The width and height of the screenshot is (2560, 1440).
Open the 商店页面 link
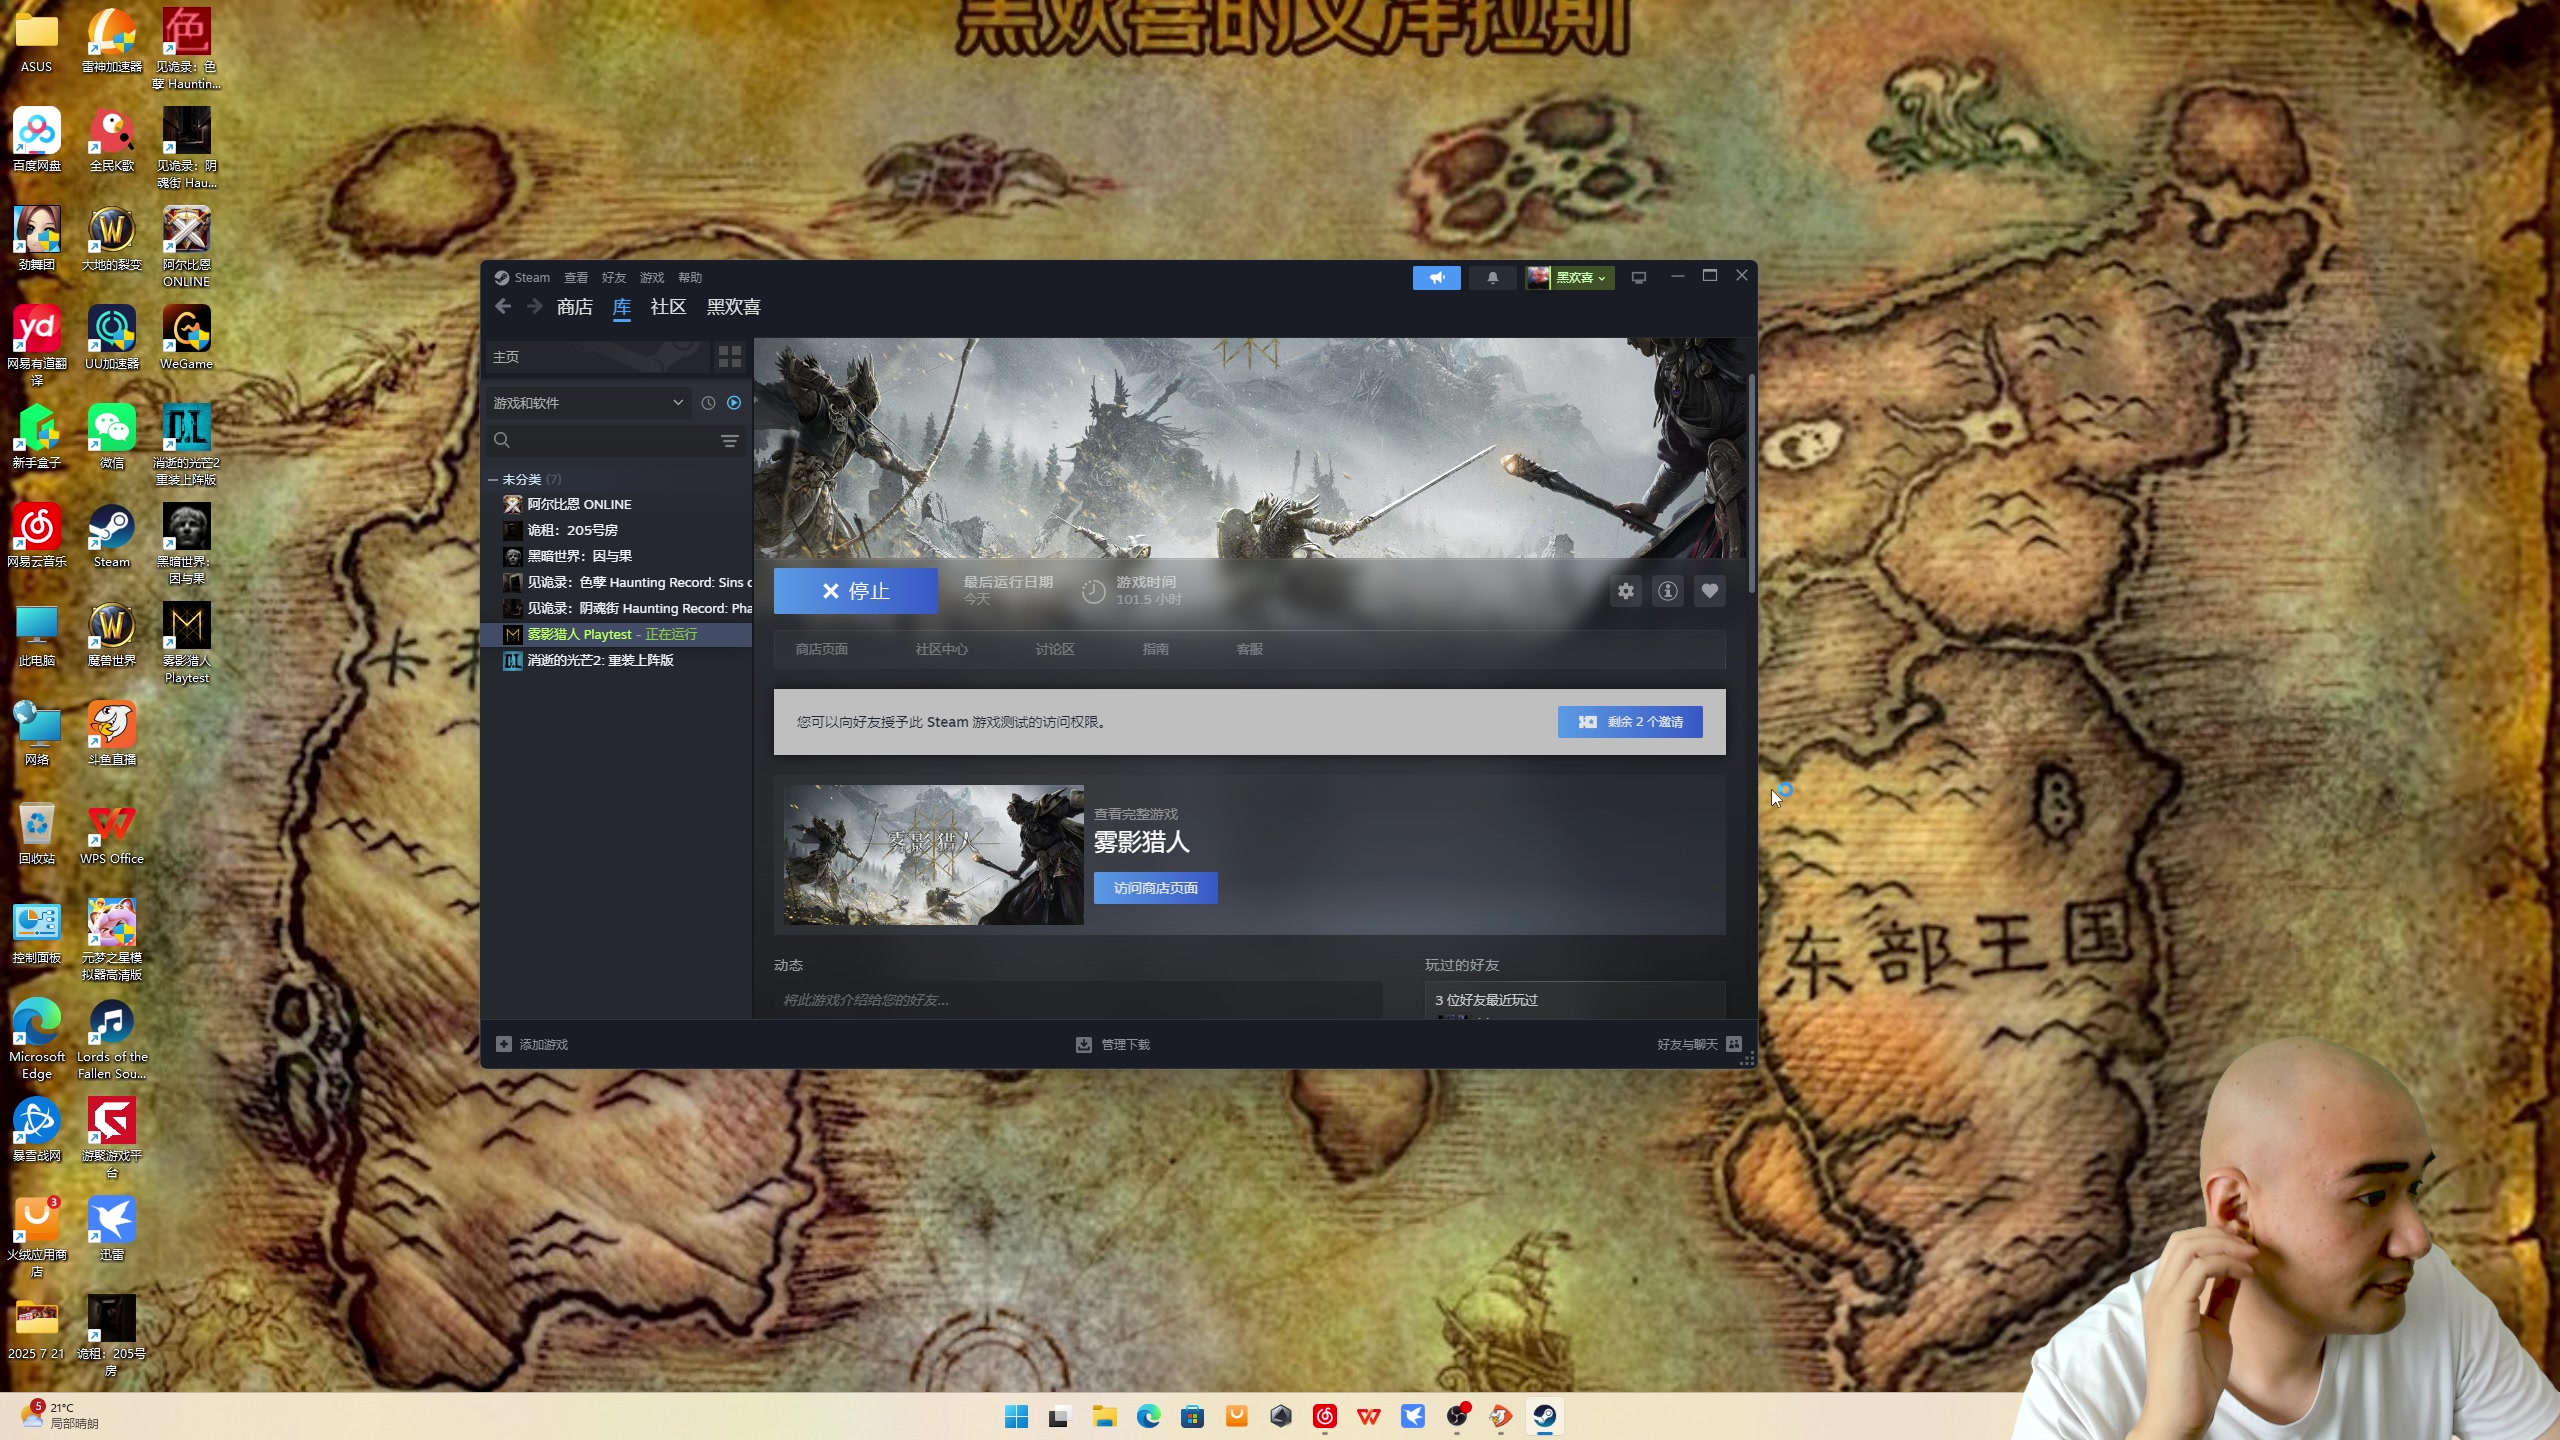coord(822,649)
